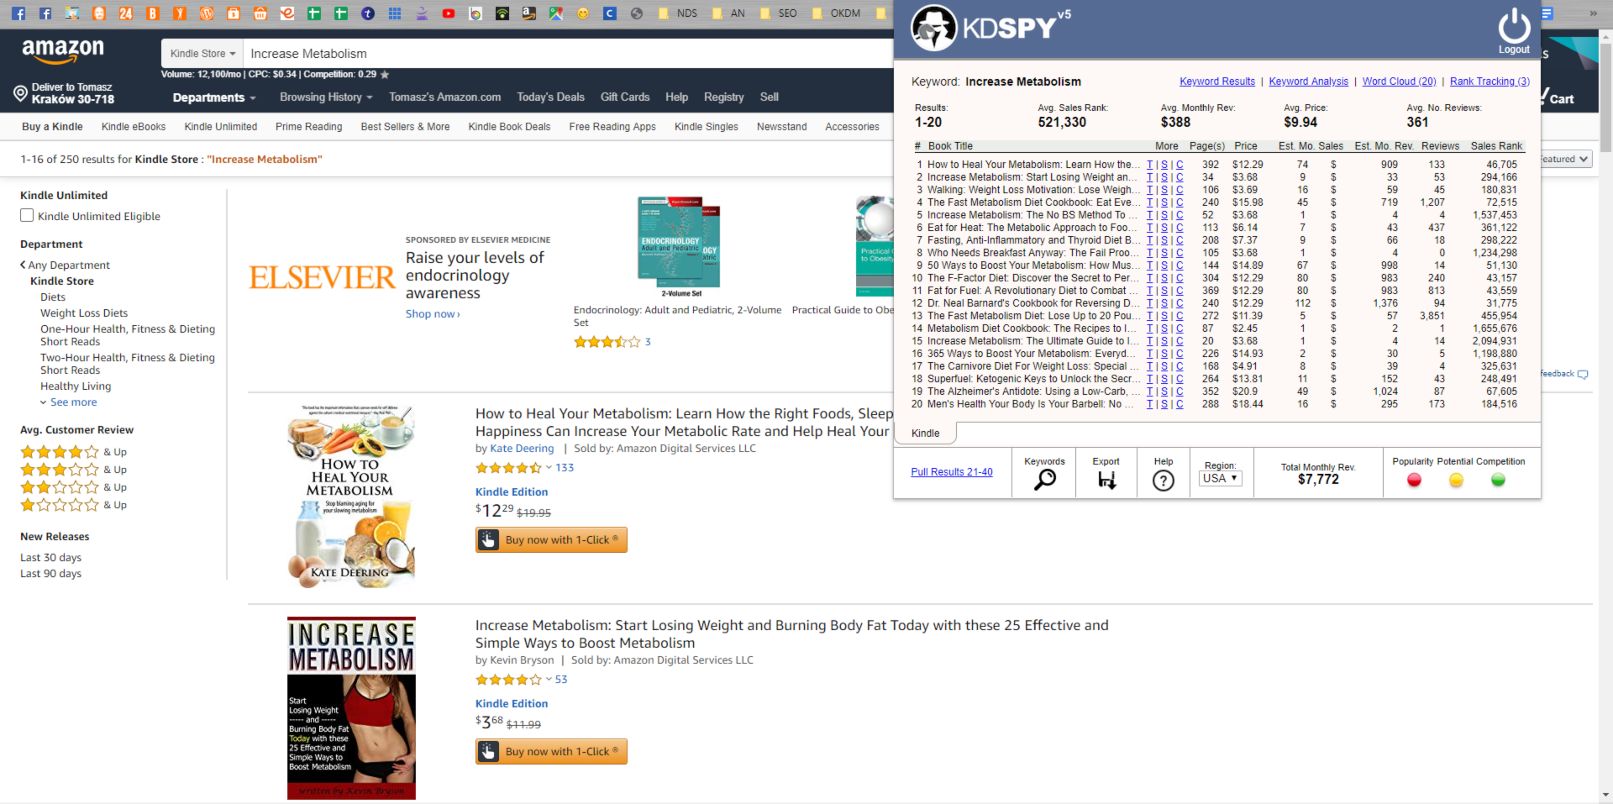
Task: Click Elsevier ad 3.5-star rating
Action: [x=606, y=342]
